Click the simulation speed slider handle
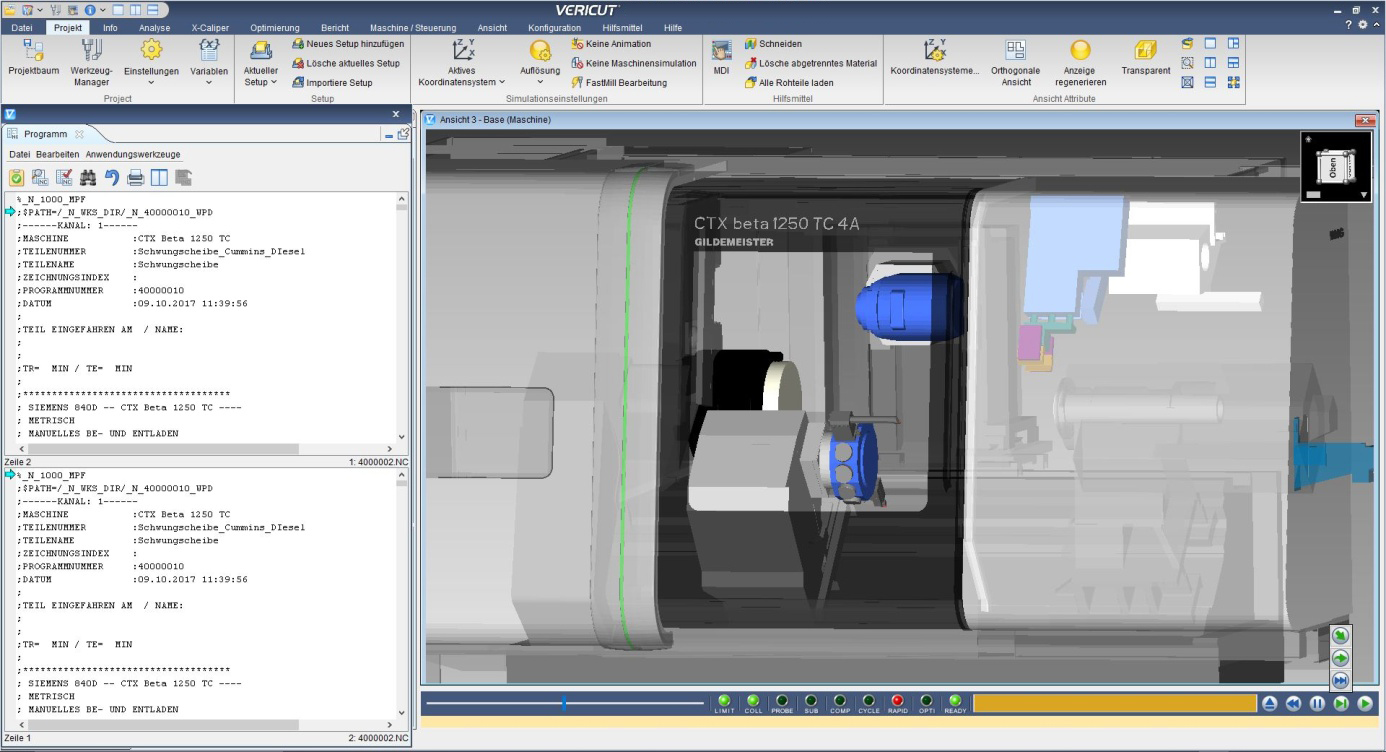 [564, 703]
